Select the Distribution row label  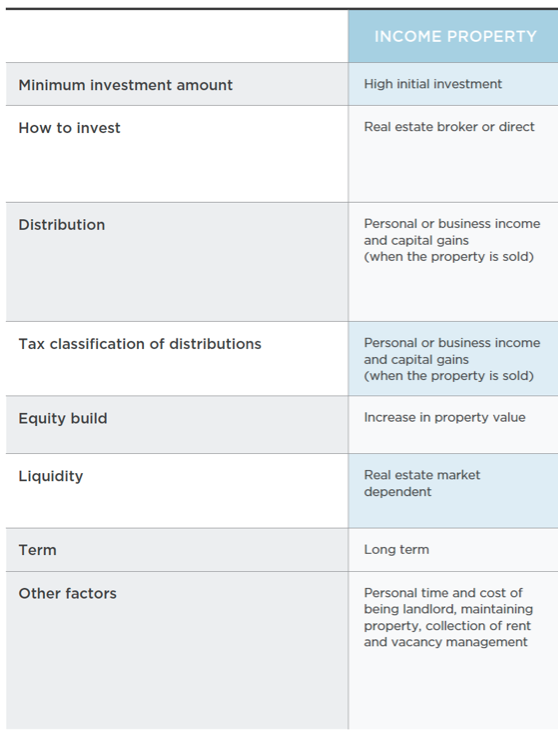tap(62, 225)
